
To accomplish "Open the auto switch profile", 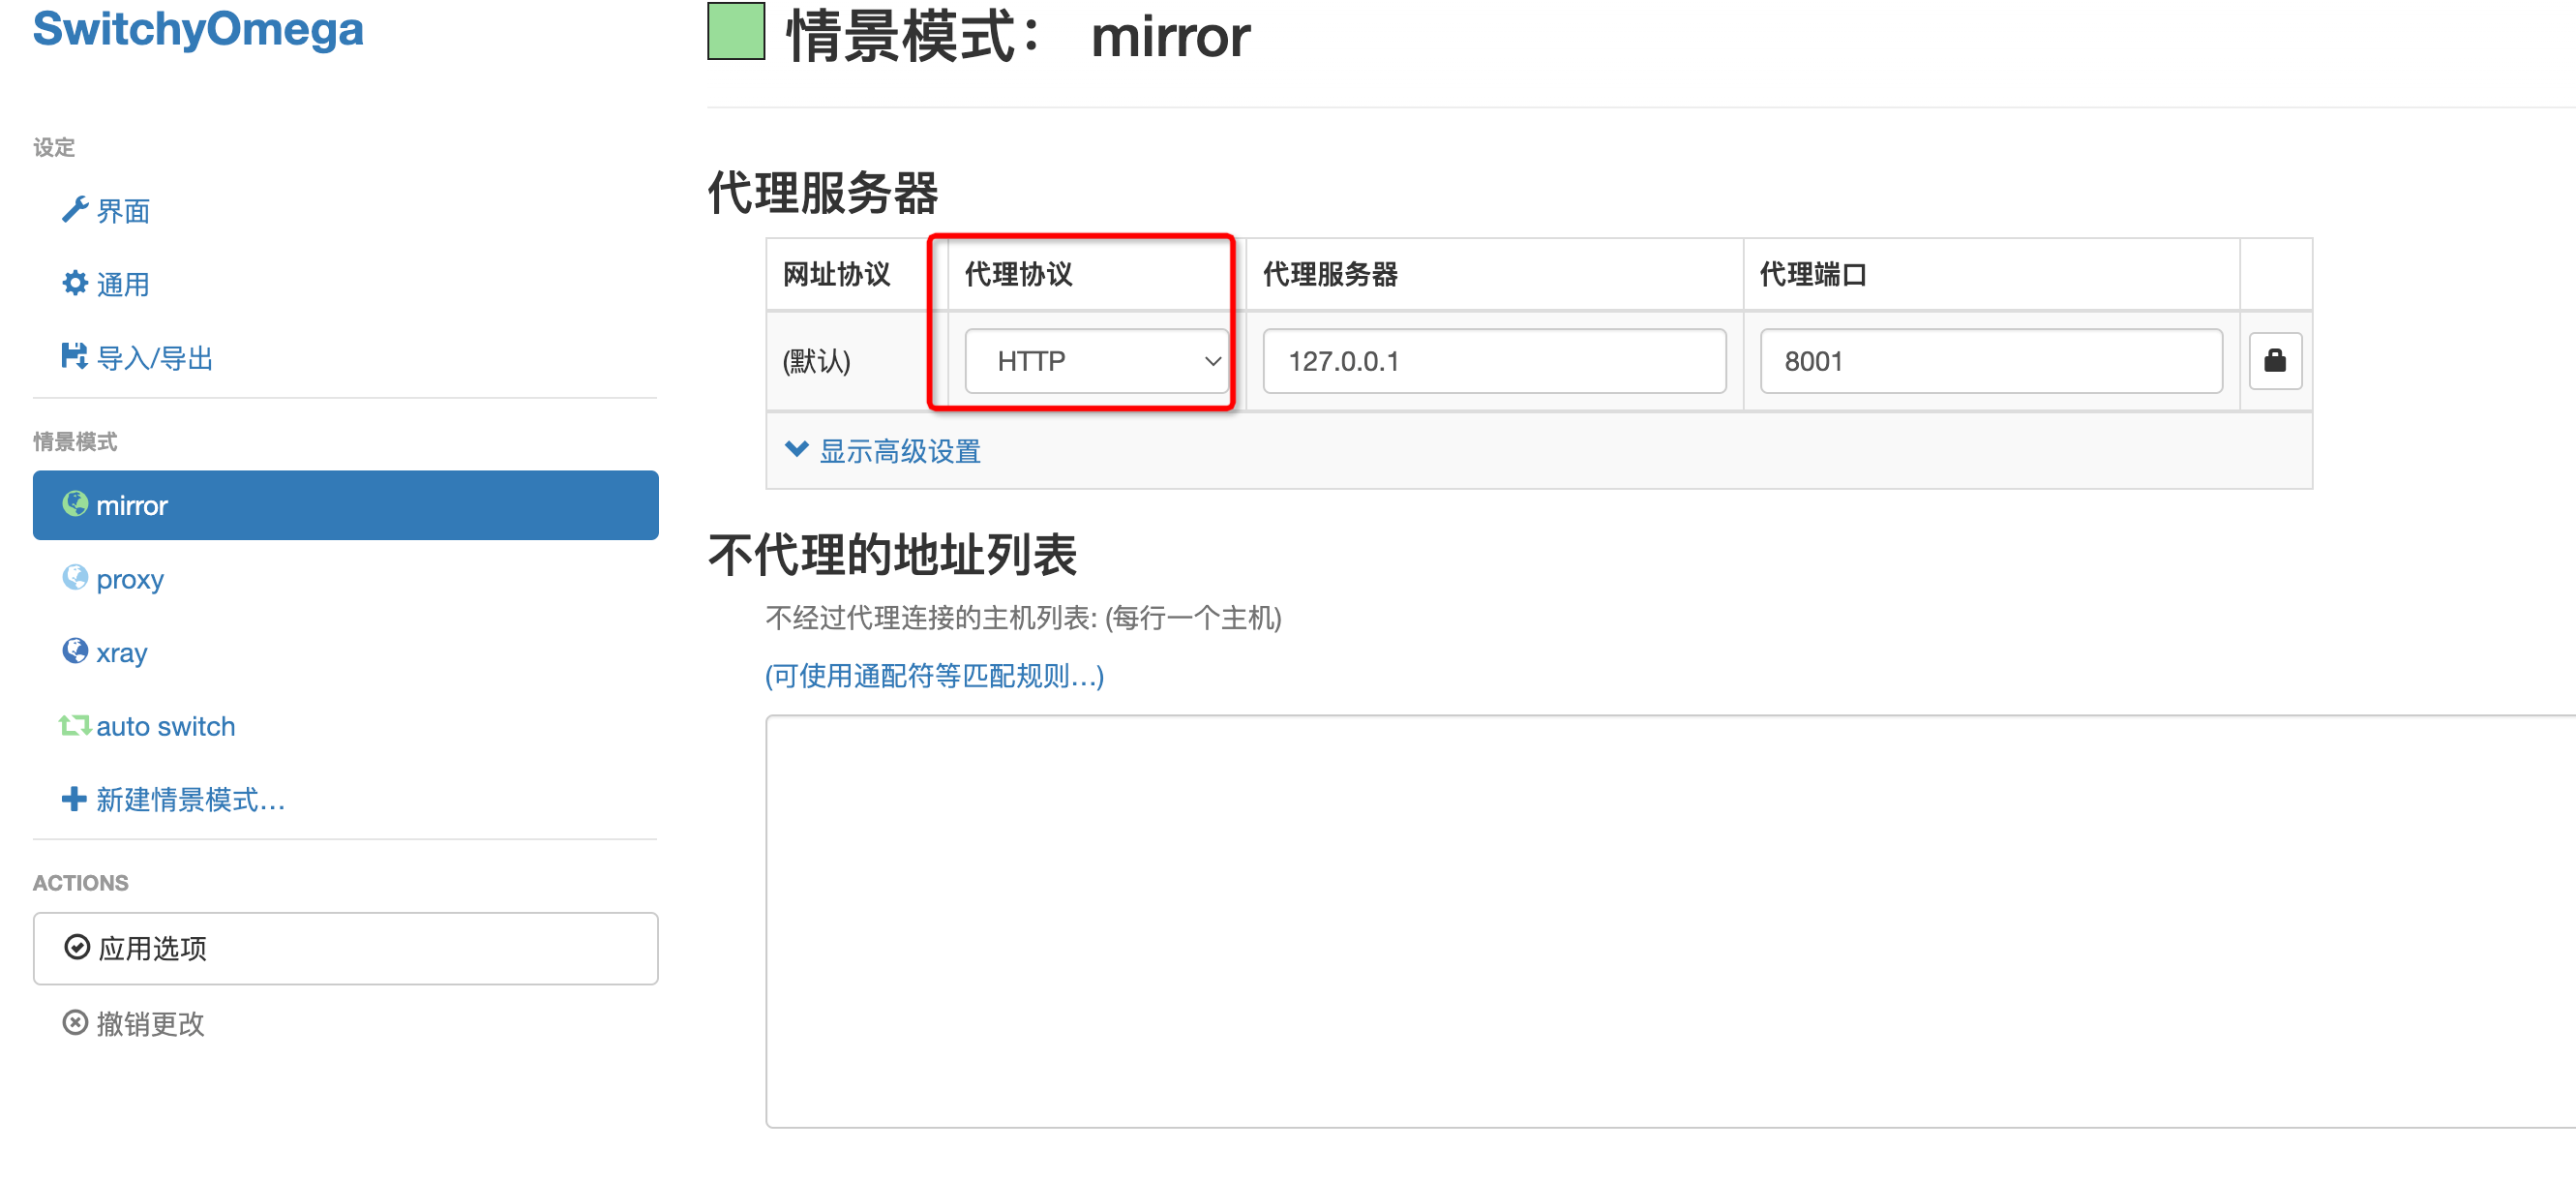I will coord(165,726).
